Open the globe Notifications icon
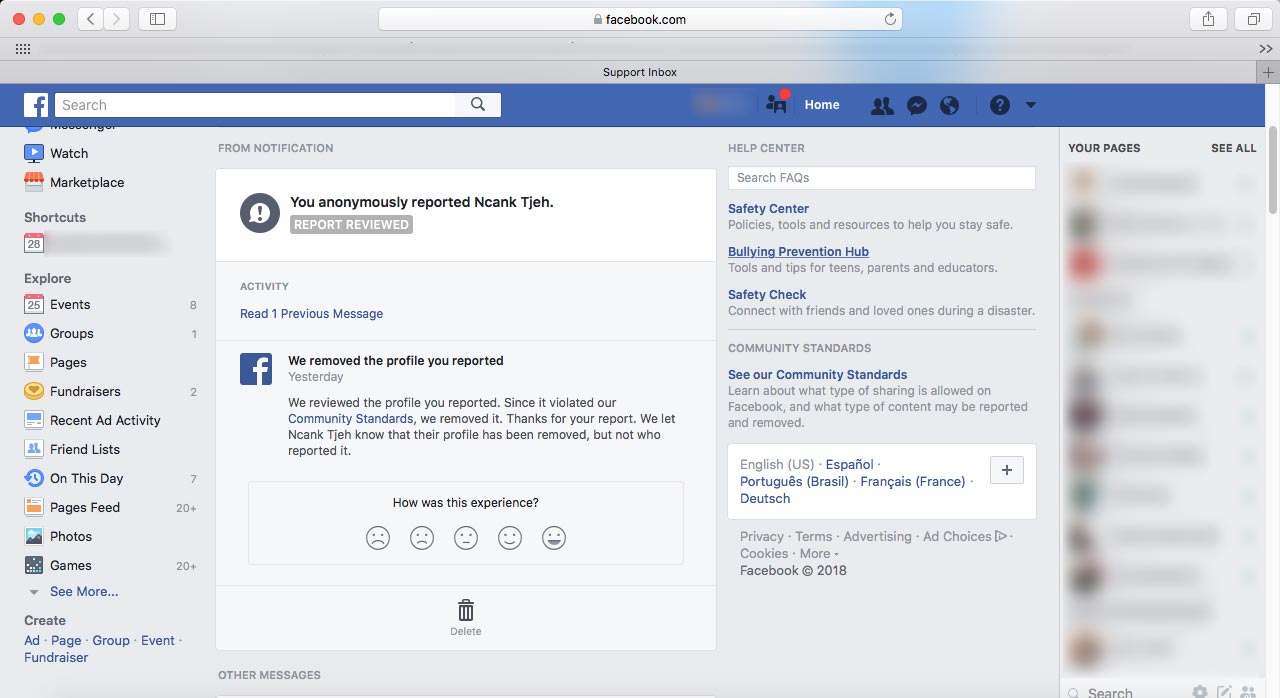The width and height of the screenshot is (1280, 698). click(x=950, y=106)
